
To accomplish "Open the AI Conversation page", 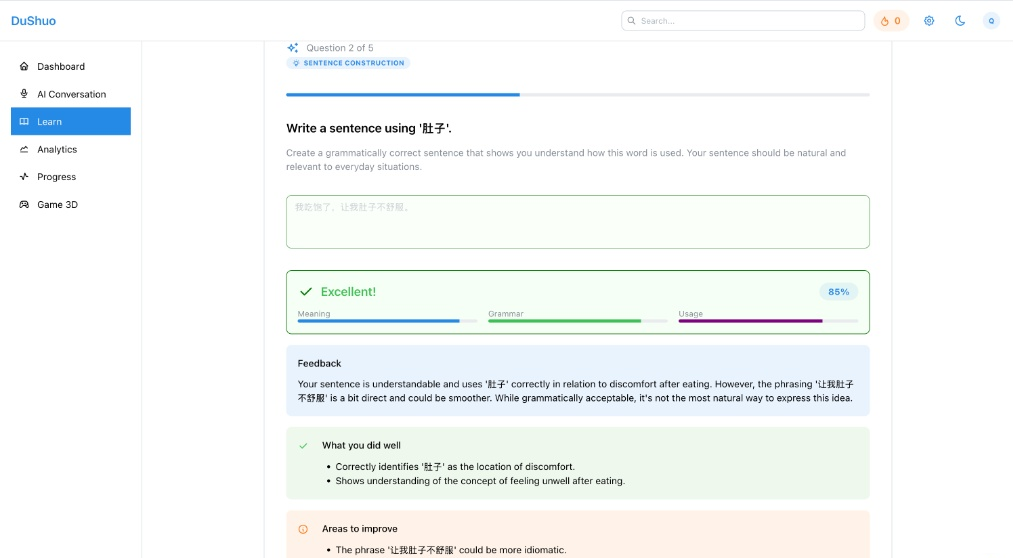I will (71, 94).
